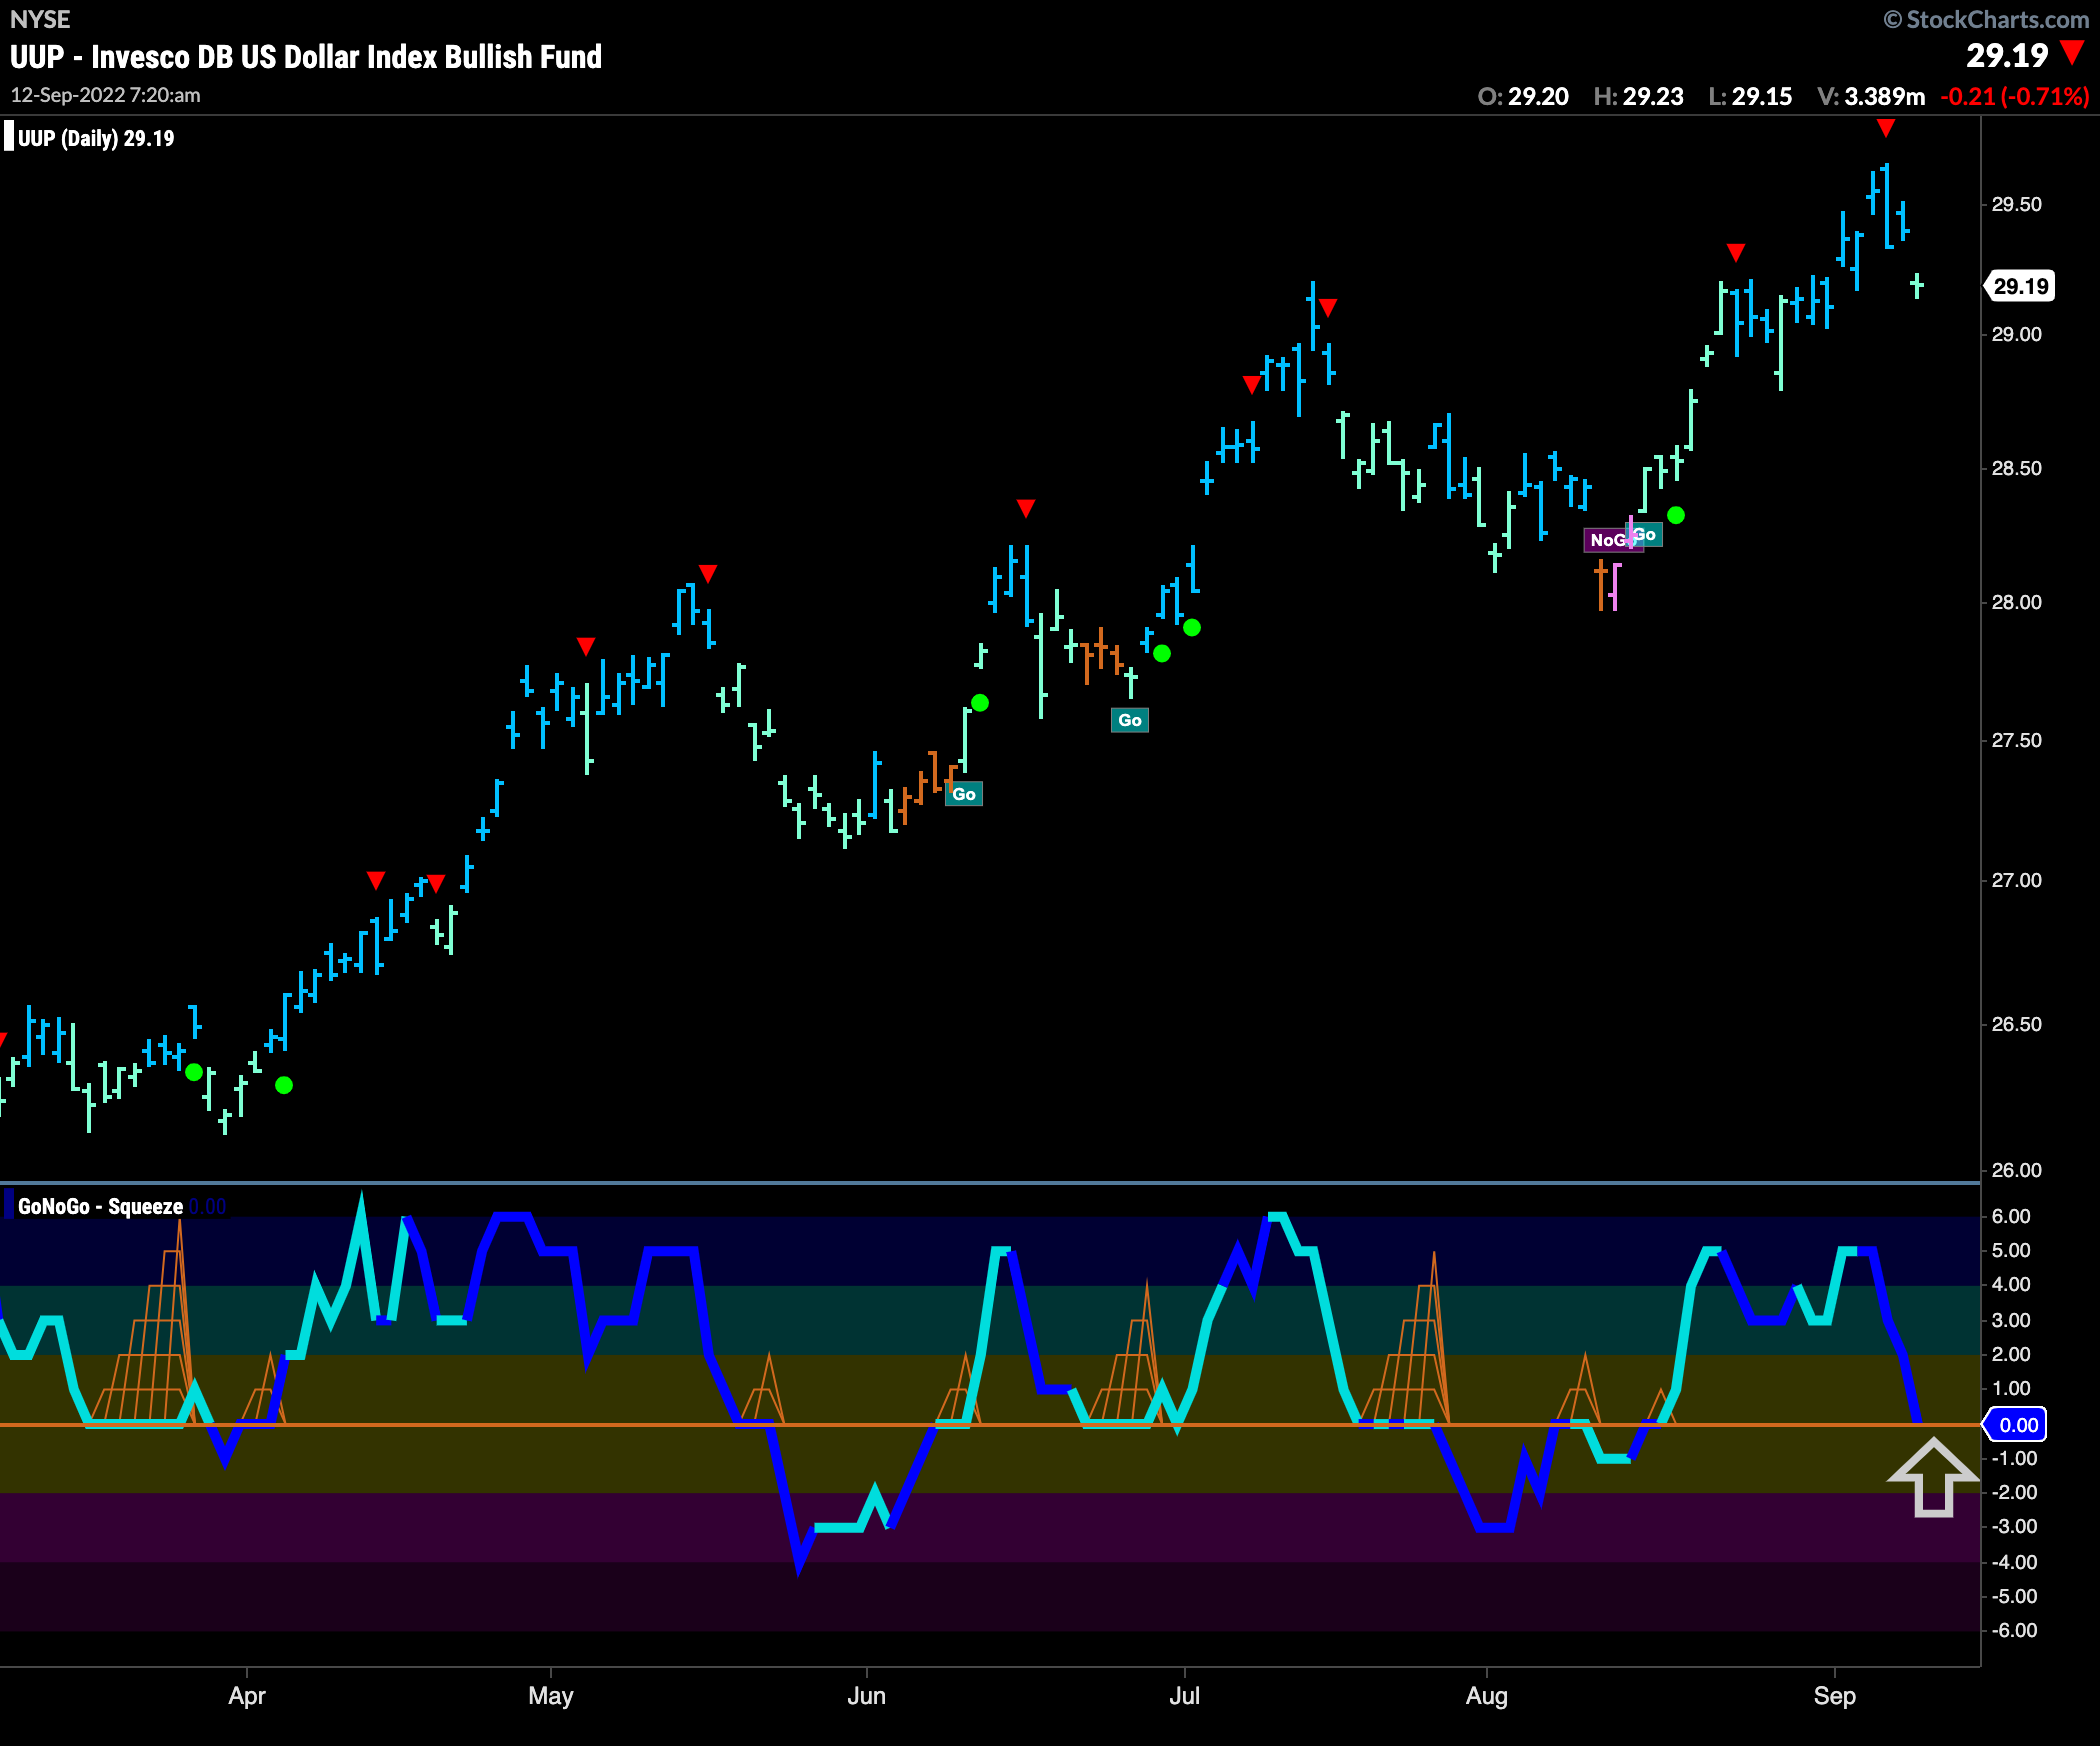Click the Apr label on time axis

(247, 1696)
